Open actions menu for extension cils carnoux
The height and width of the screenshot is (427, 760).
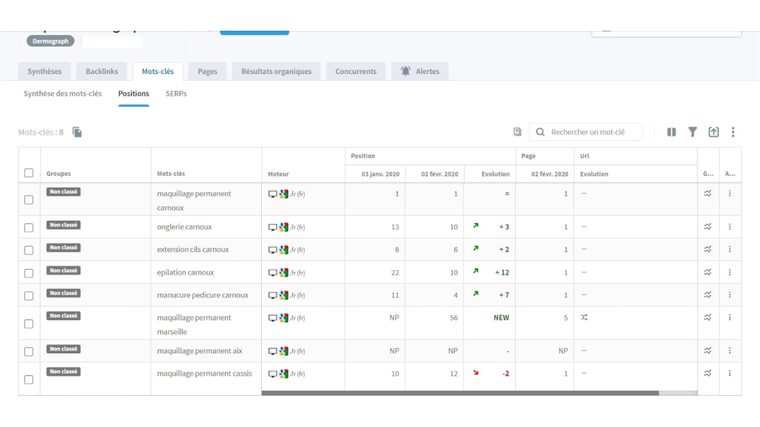pos(729,249)
